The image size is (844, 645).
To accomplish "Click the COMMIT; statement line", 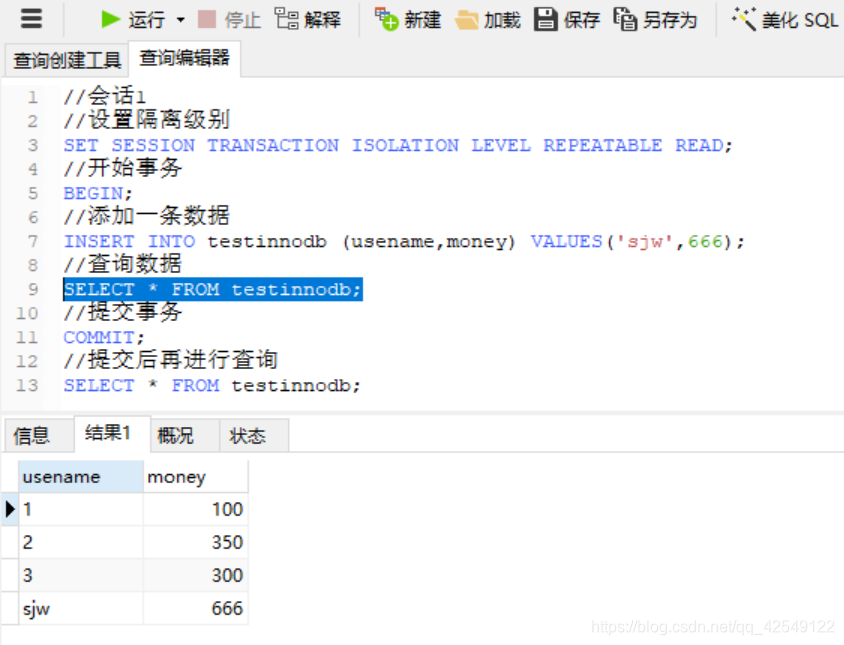I will coord(104,337).
